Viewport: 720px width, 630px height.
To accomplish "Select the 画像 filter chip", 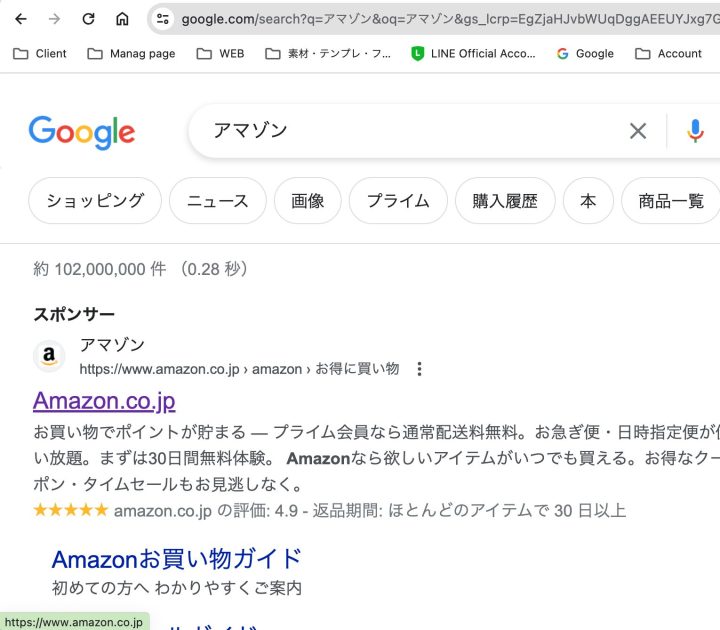I will coord(308,201).
